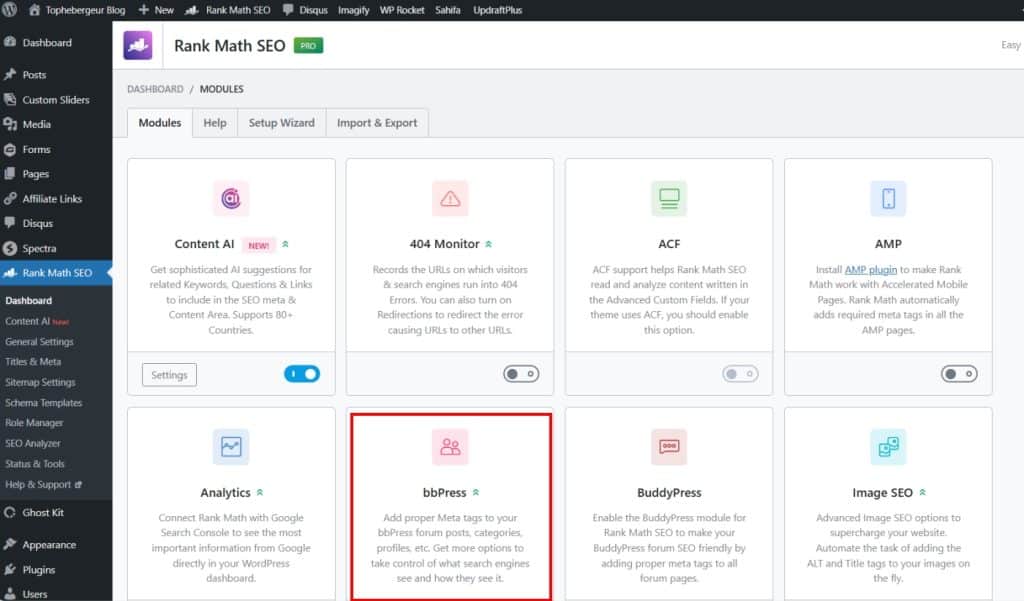1024x601 pixels.
Task: Open the UpdraftPlus admin bar menu
Action: 498,10
